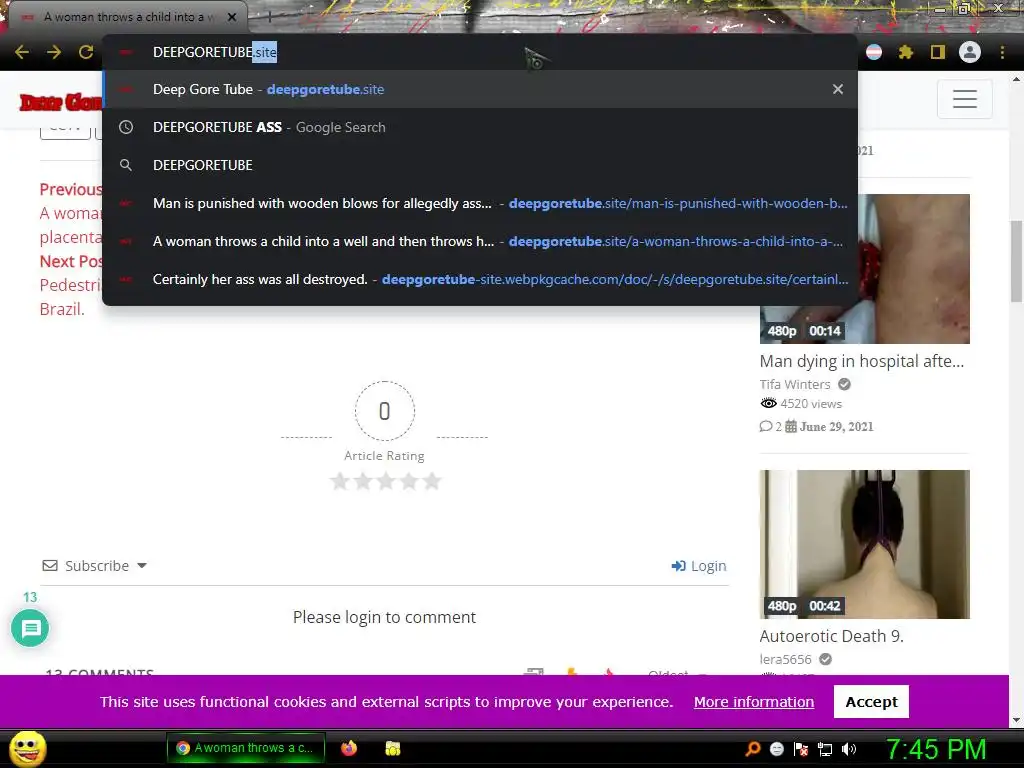1024x768 pixels.
Task: Click the magnifier icon beside DEEPGORETUBE
Action: [x=126, y=165]
